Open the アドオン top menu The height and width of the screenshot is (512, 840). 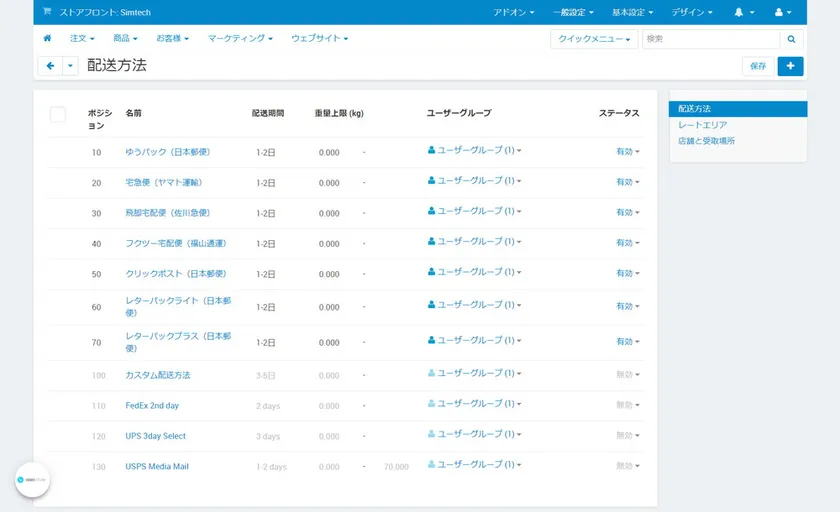pos(514,12)
